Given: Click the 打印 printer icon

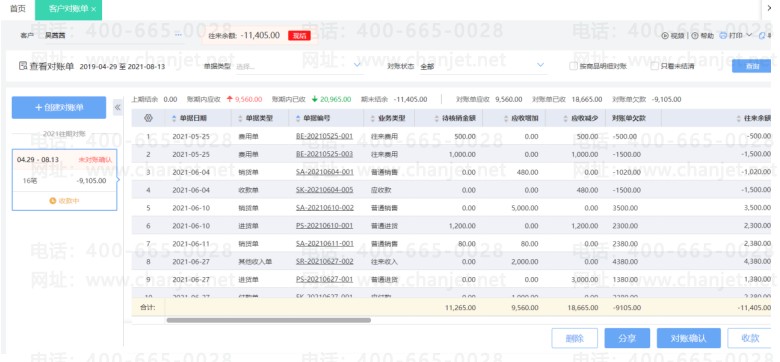Looking at the screenshot, I should [723, 36].
